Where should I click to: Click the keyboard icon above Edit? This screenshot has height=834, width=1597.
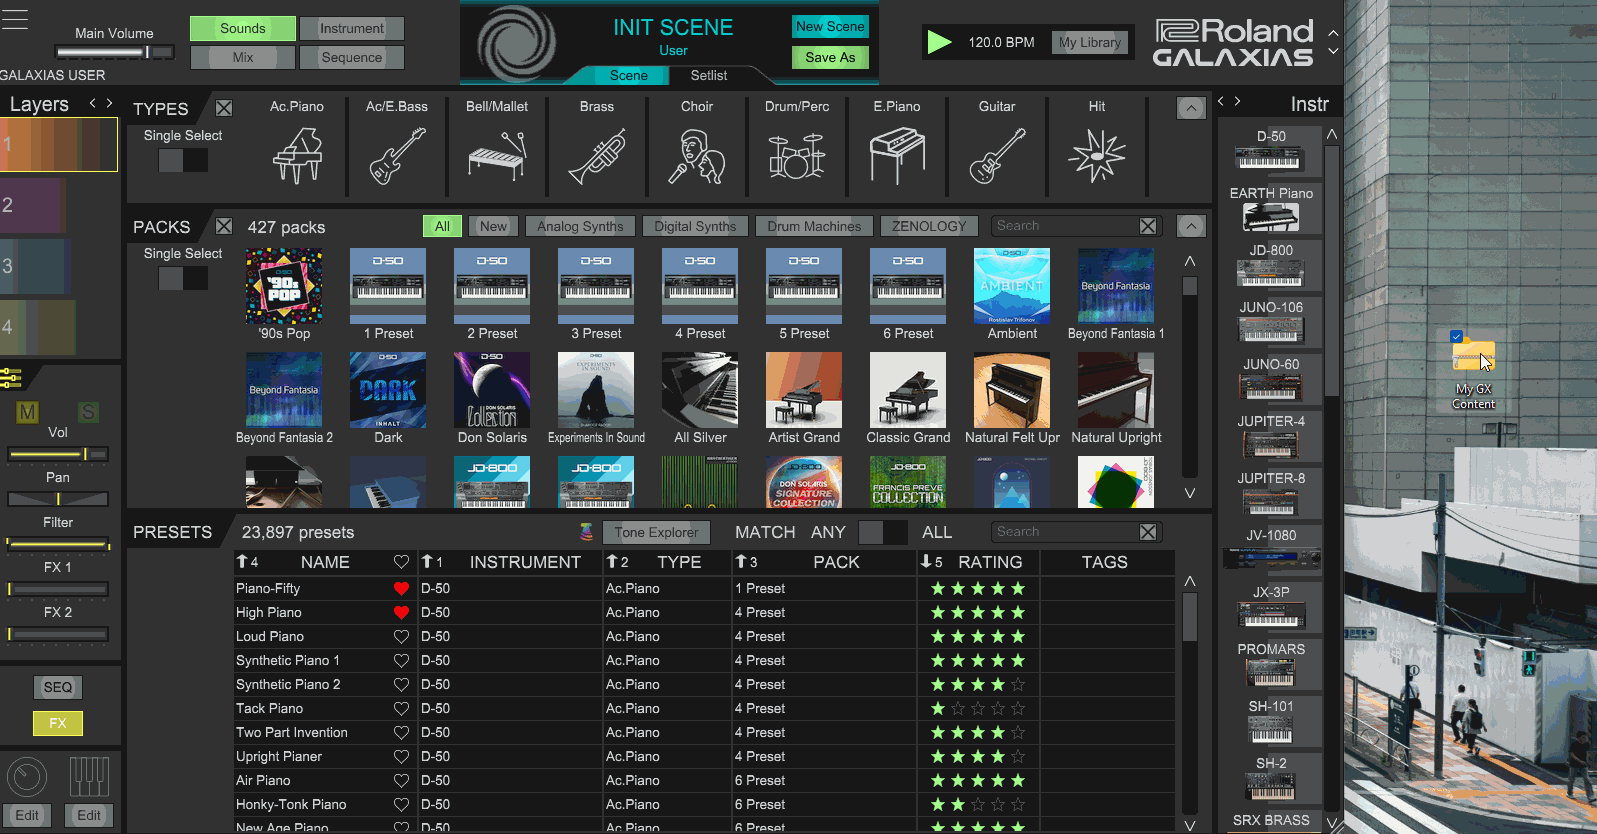[x=89, y=777]
